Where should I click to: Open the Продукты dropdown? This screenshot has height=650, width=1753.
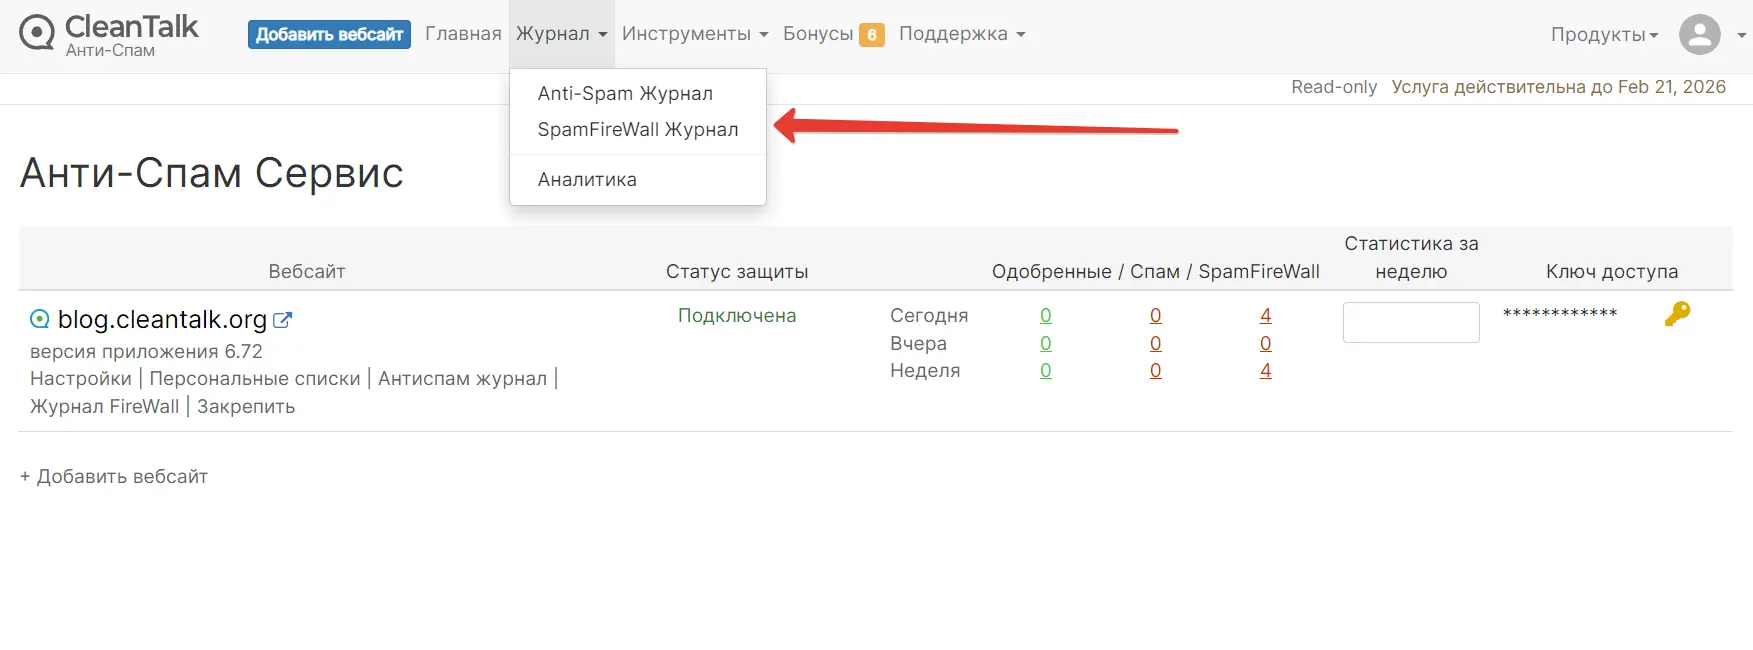[1604, 35]
